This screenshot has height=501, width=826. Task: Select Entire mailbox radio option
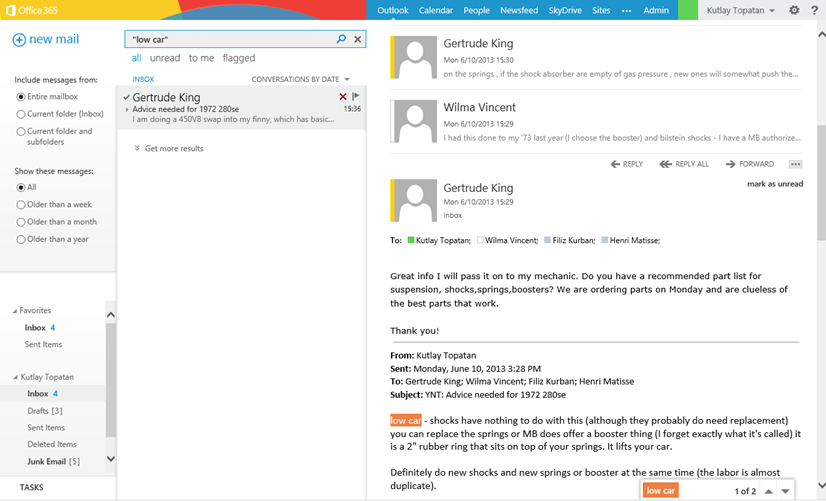tap(21, 97)
